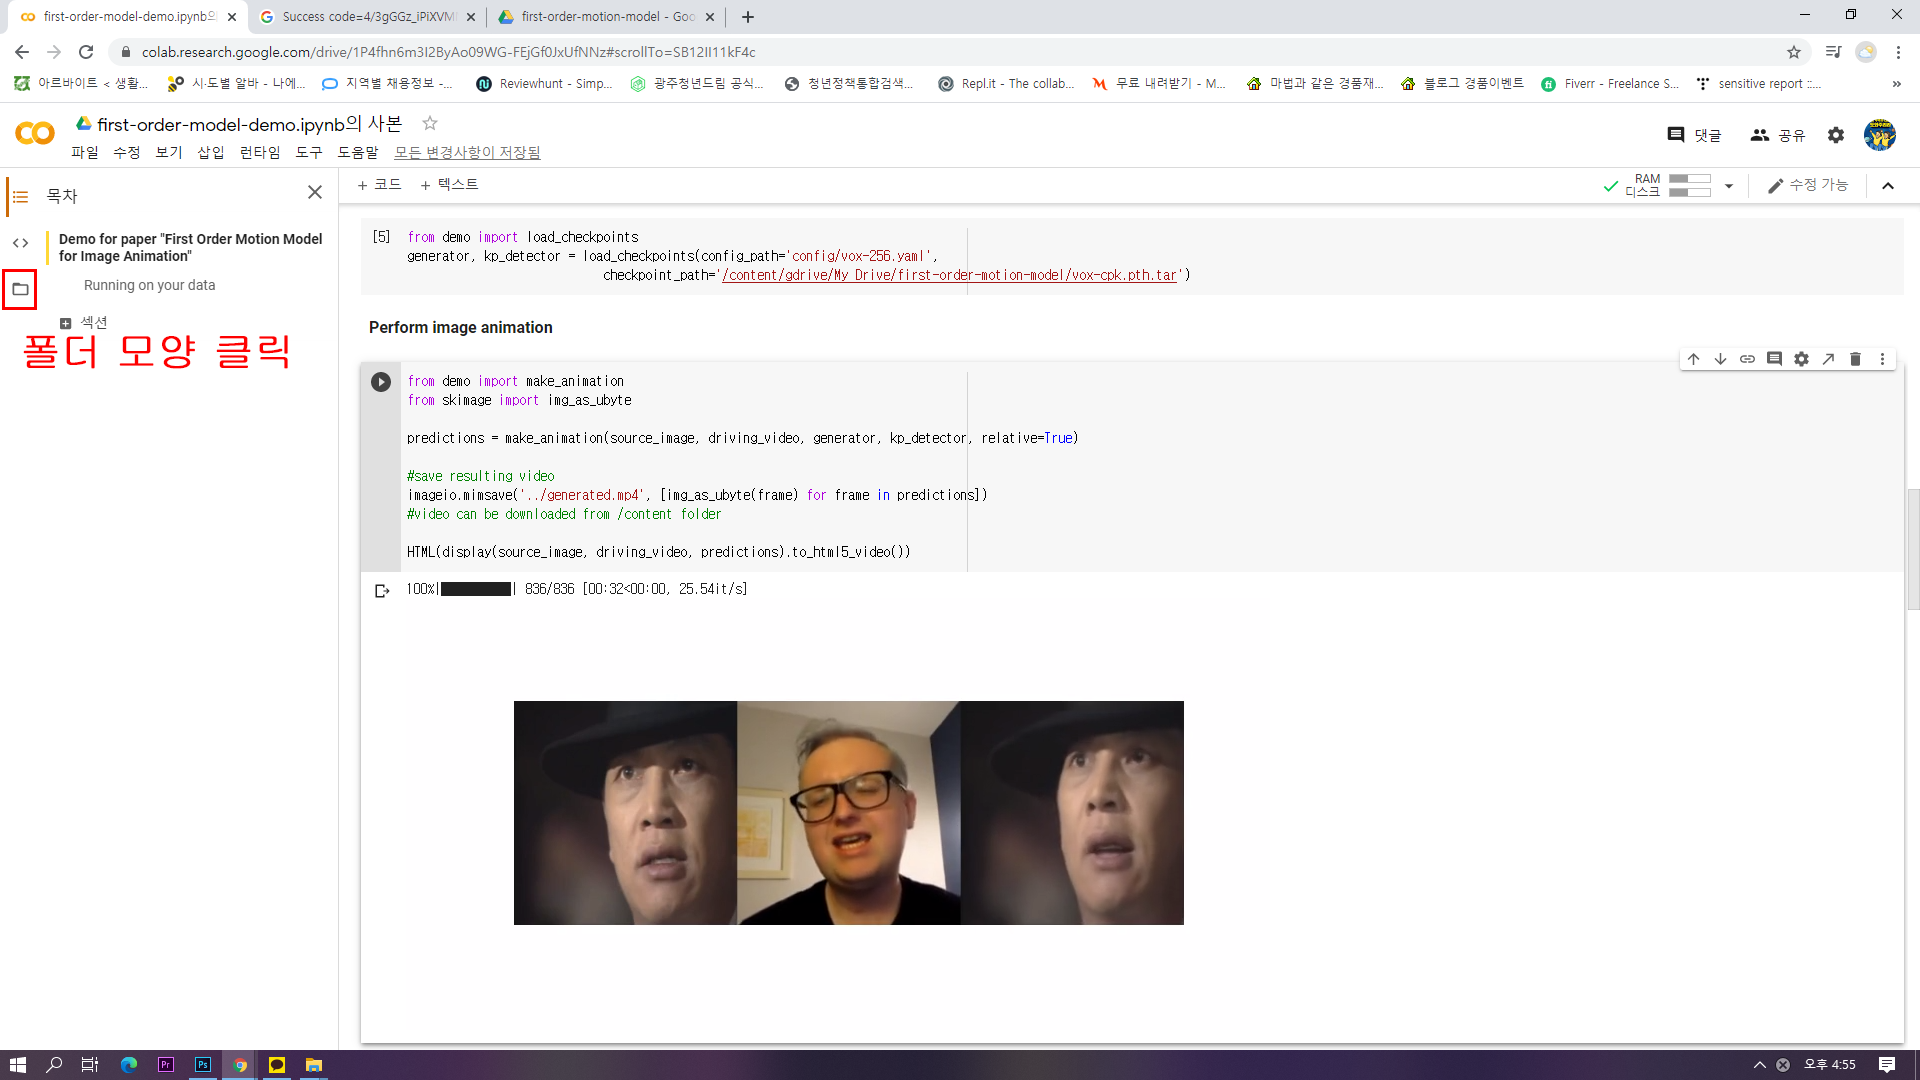Add a new code cell
Image resolution: width=1920 pixels, height=1080 pixels.
(x=379, y=185)
